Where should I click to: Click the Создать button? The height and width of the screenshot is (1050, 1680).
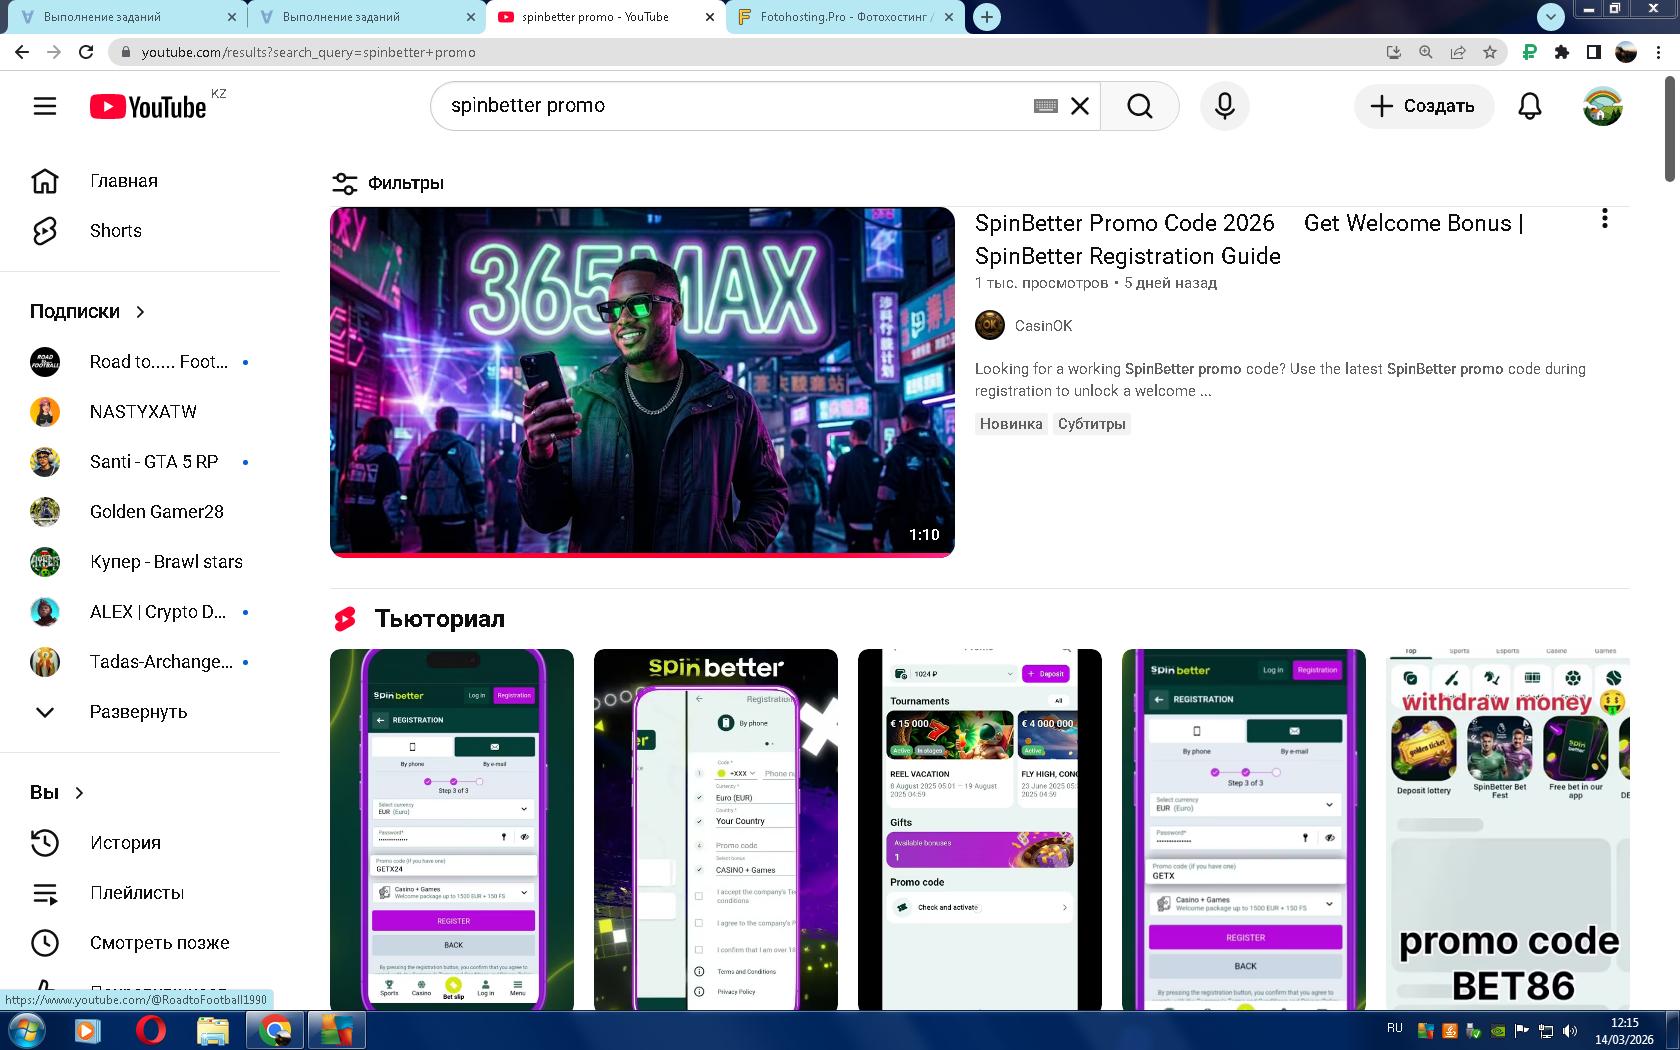point(1423,106)
